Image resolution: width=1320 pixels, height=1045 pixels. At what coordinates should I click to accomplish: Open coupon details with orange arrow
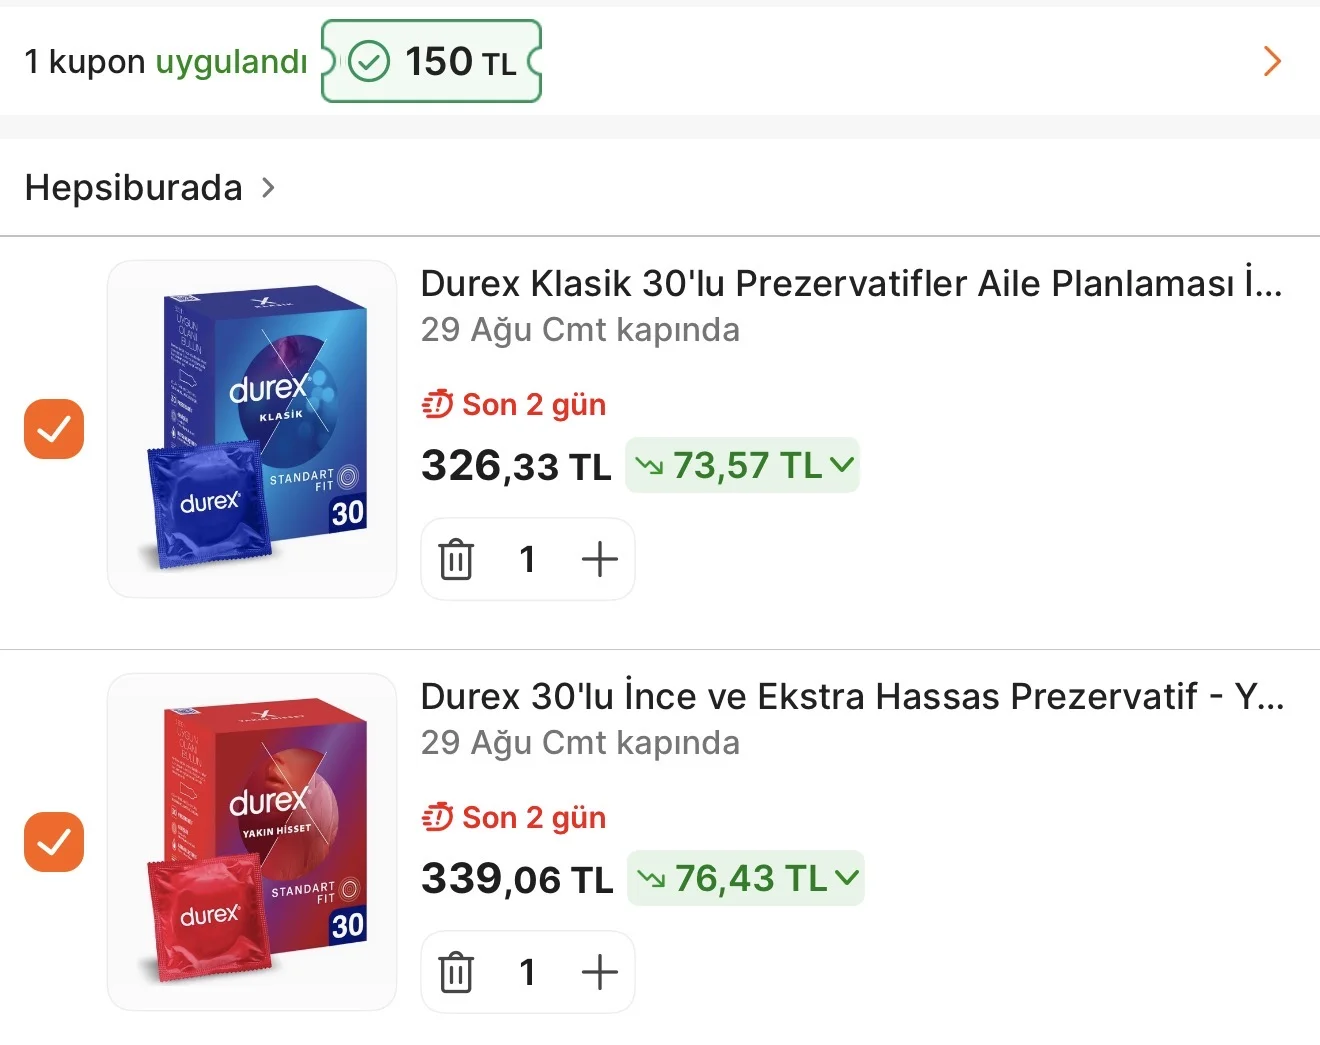tap(1272, 61)
